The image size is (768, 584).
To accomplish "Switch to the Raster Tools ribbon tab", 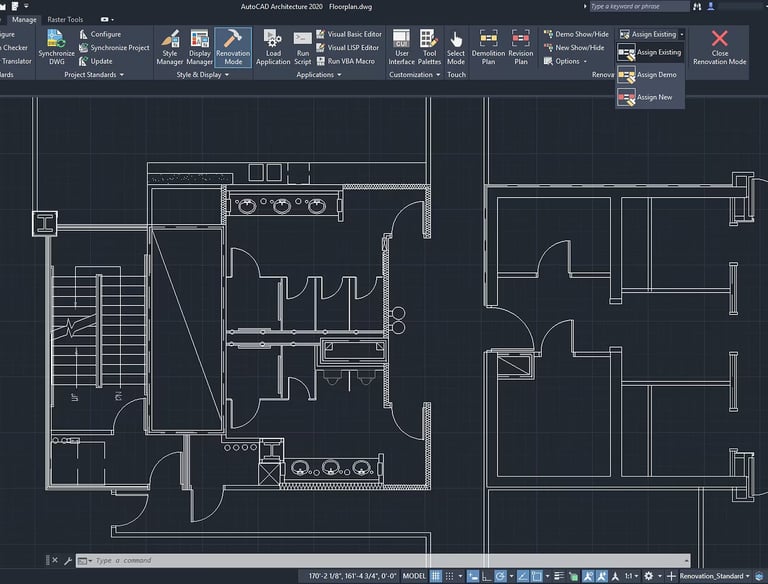I will point(65,20).
